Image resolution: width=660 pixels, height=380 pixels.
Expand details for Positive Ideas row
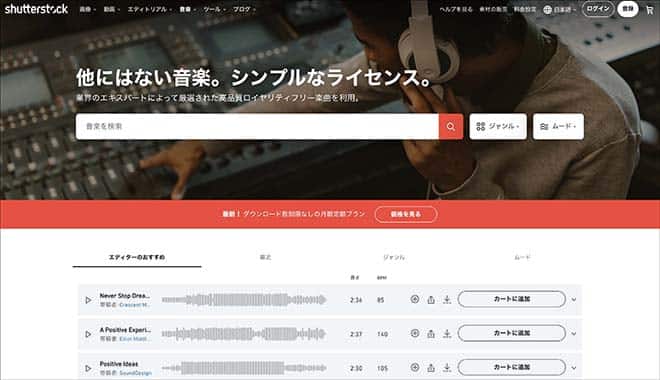574,368
